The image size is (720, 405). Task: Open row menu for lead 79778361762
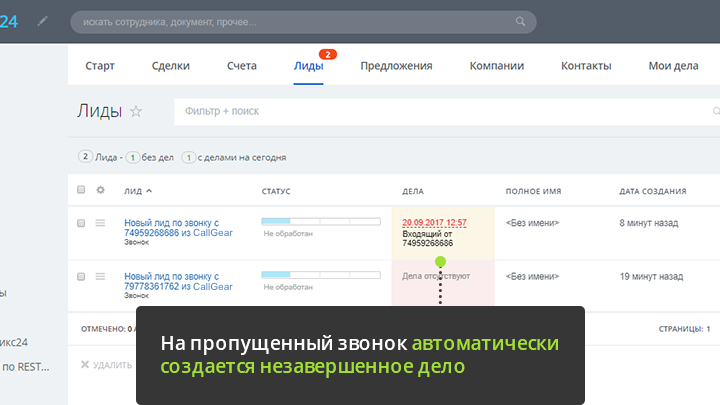tap(100, 276)
